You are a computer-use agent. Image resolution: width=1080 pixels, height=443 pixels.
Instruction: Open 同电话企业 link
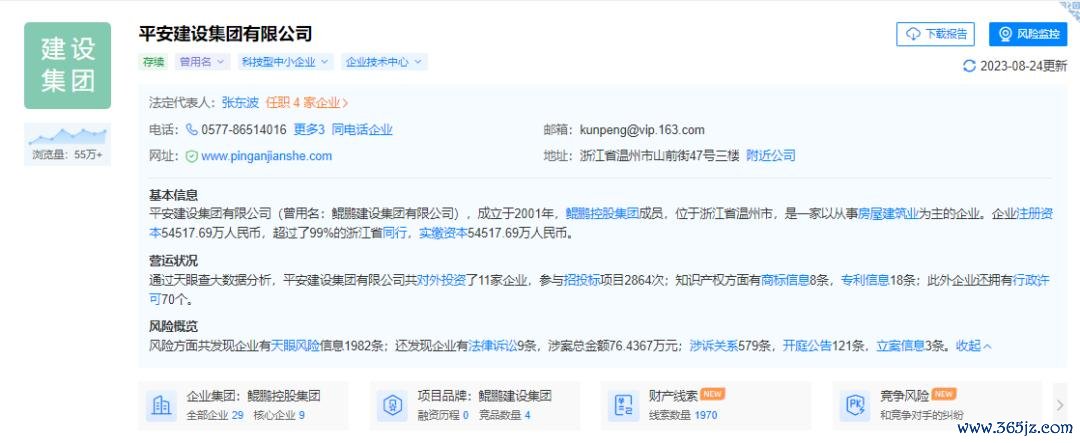click(362, 130)
